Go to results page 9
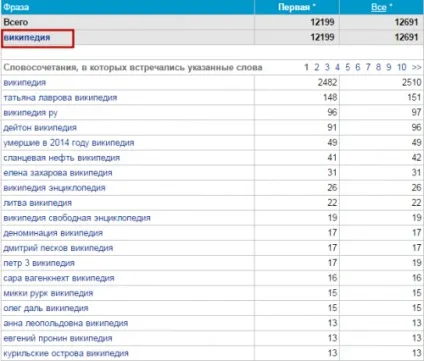This screenshot has height=361, width=424. [389, 67]
